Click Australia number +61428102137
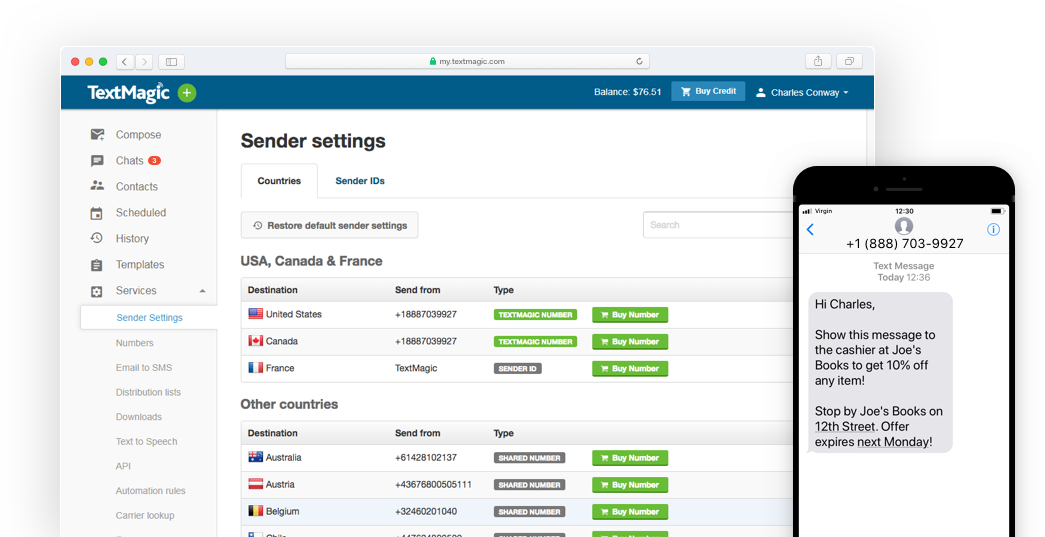 tap(426, 458)
